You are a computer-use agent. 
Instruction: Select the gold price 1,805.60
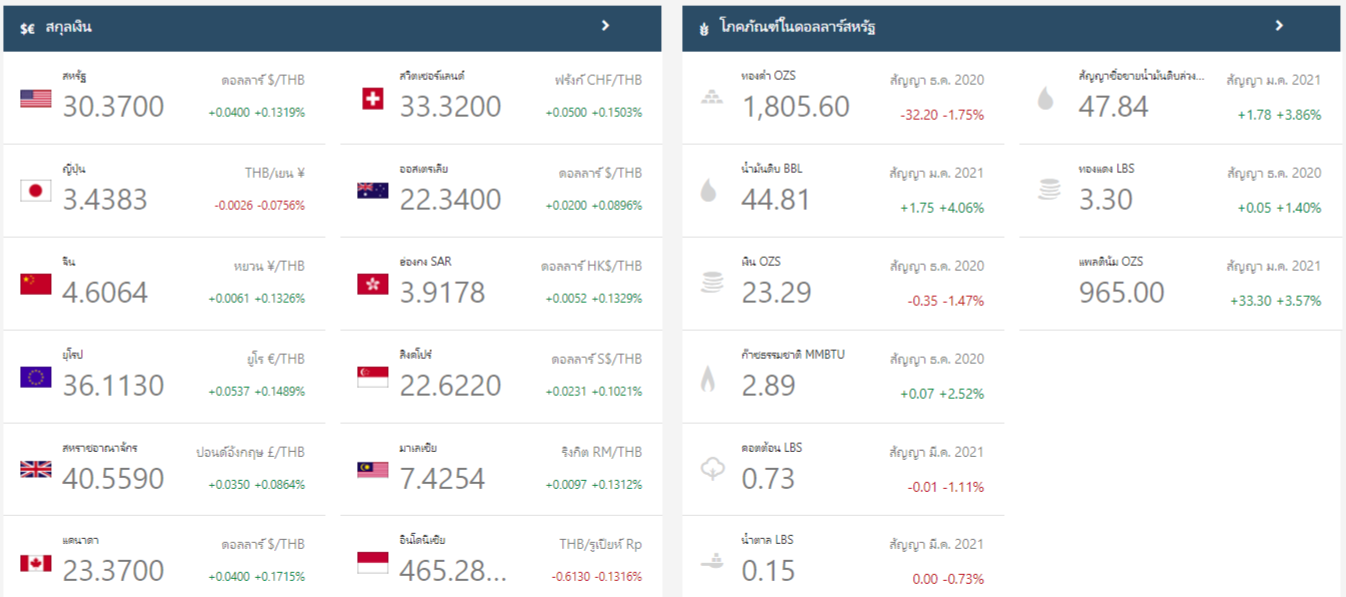click(796, 106)
